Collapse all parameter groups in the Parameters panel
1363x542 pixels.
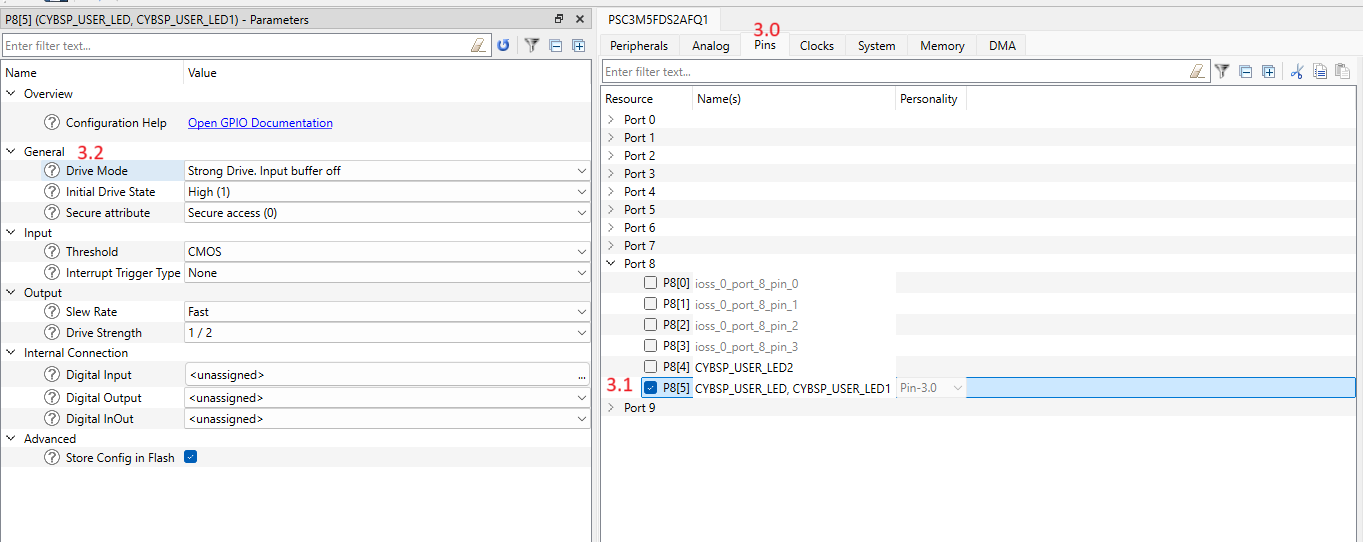click(555, 45)
